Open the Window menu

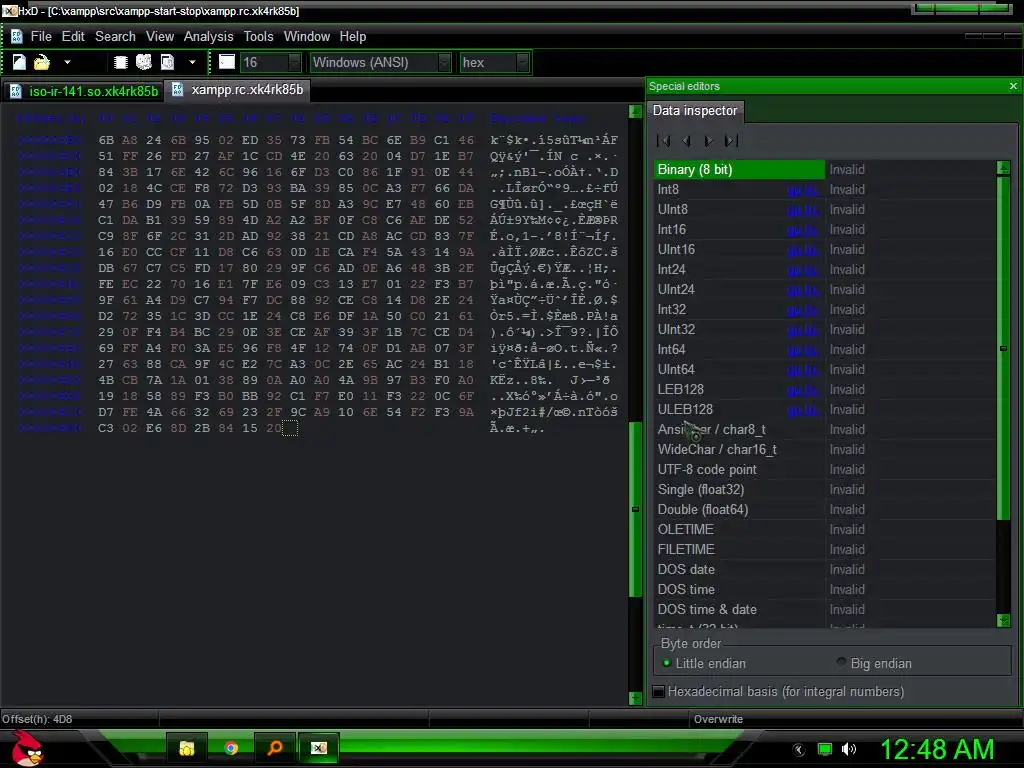(307, 37)
